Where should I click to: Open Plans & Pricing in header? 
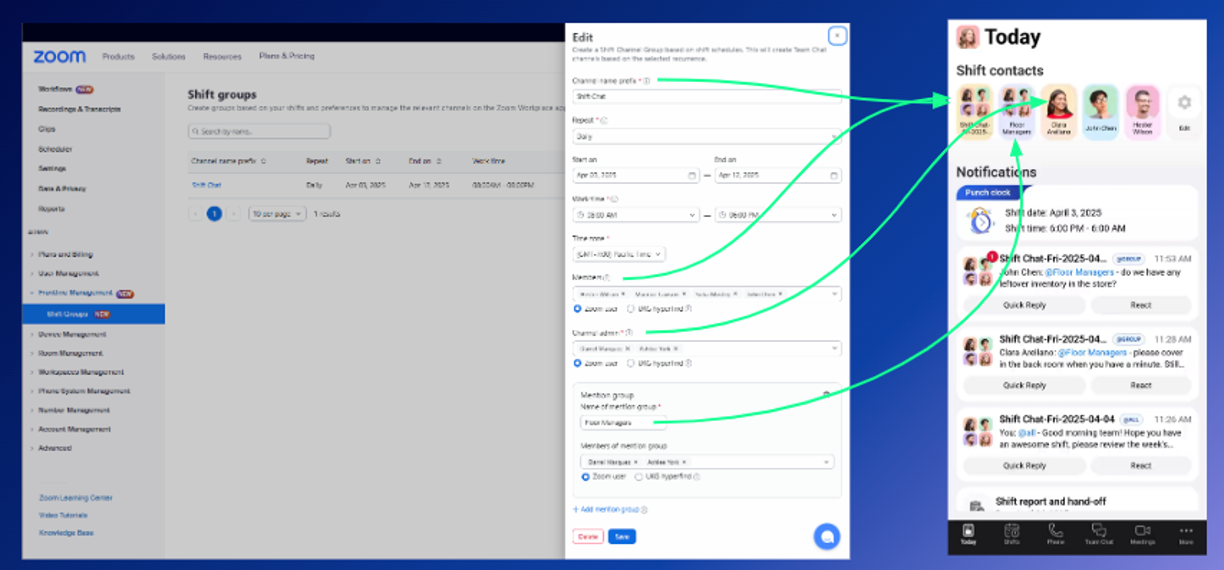click(x=287, y=57)
